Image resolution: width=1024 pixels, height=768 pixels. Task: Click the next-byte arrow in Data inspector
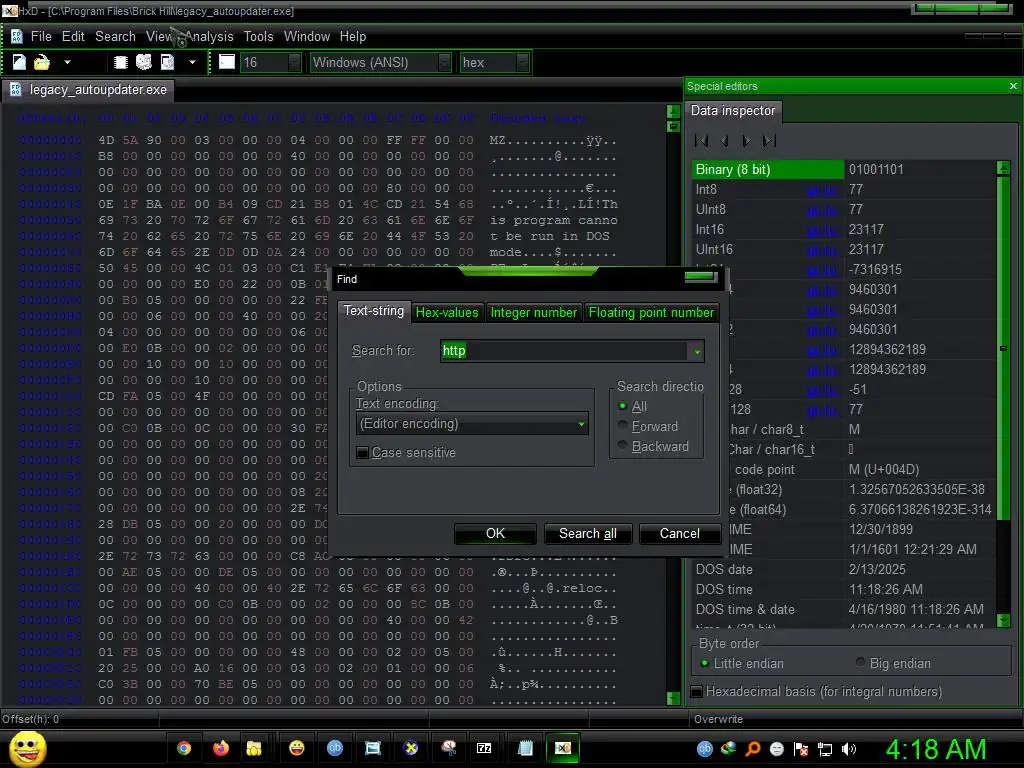pyautogui.click(x=746, y=140)
